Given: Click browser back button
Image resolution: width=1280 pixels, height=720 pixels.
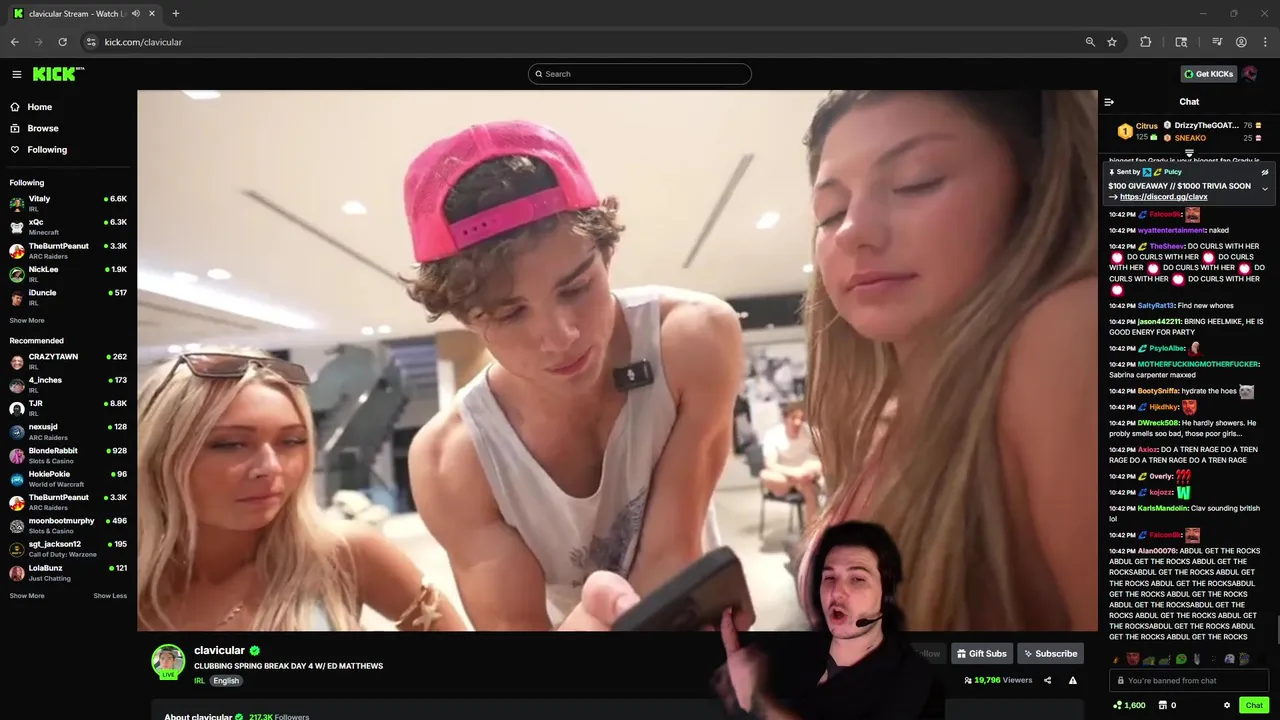Looking at the screenshot, I should tap(14, 42).
